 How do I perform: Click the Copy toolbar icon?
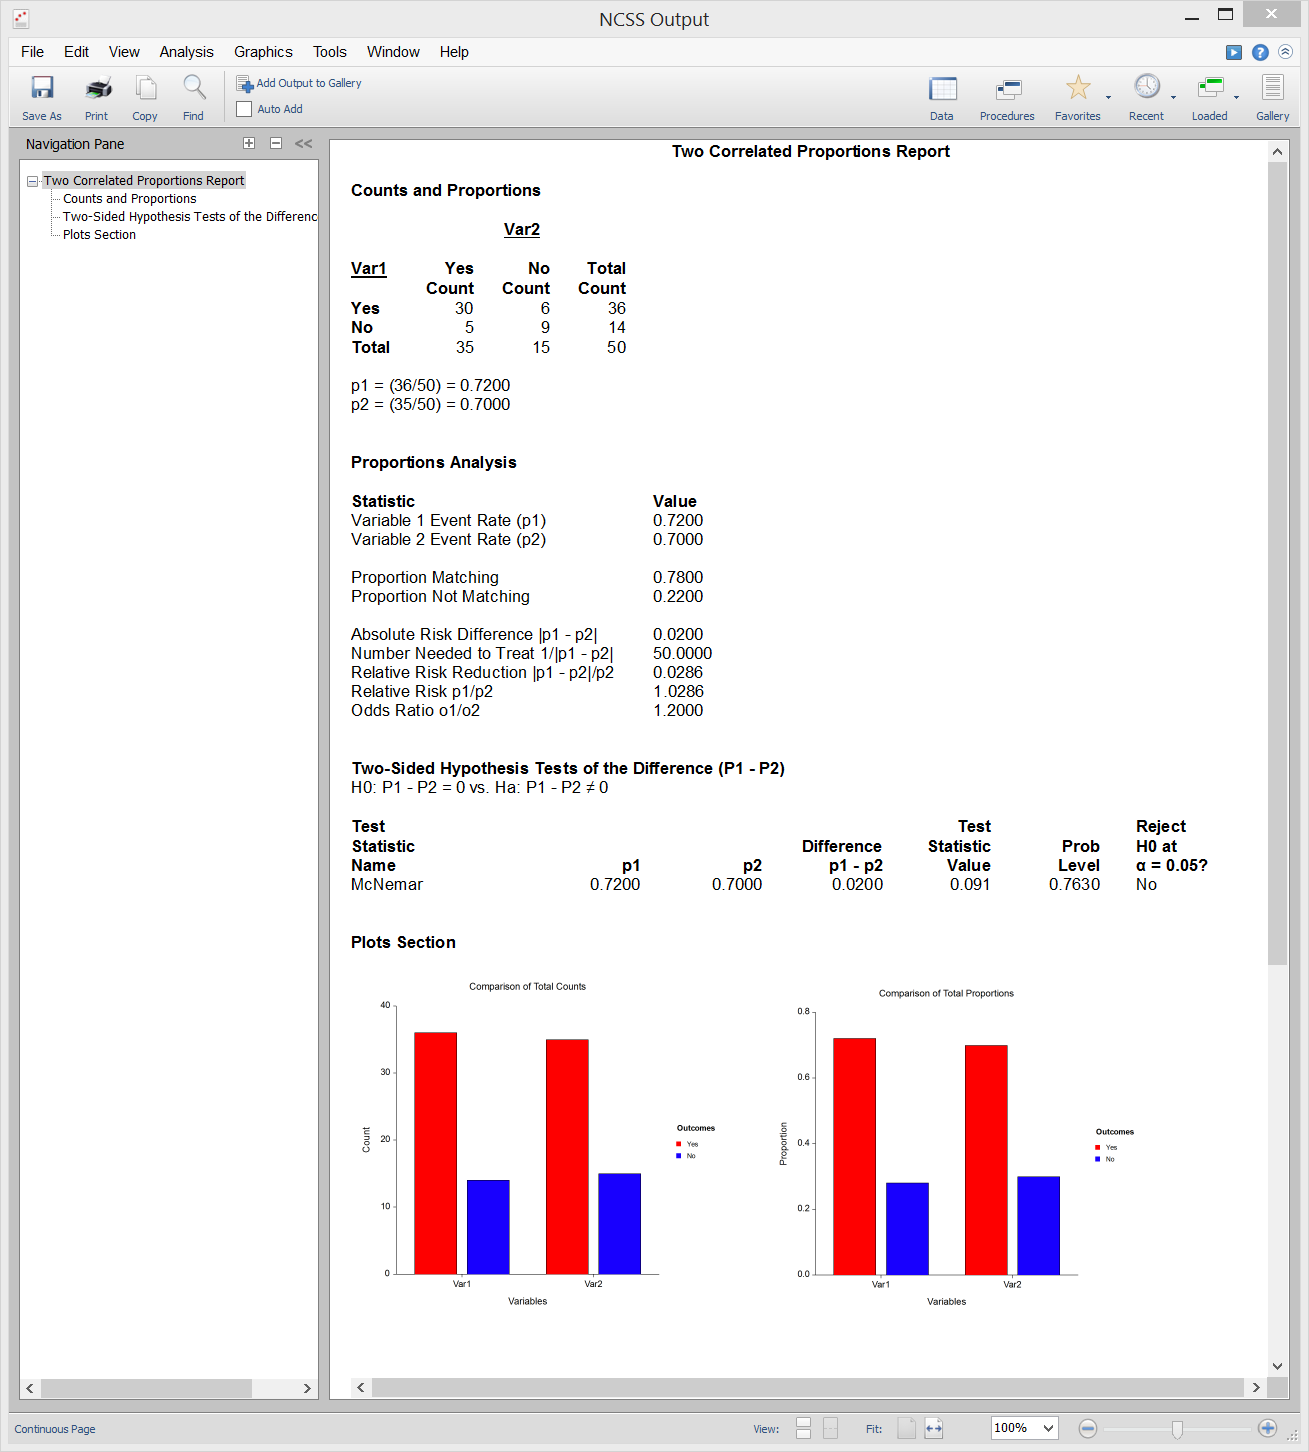146,88
